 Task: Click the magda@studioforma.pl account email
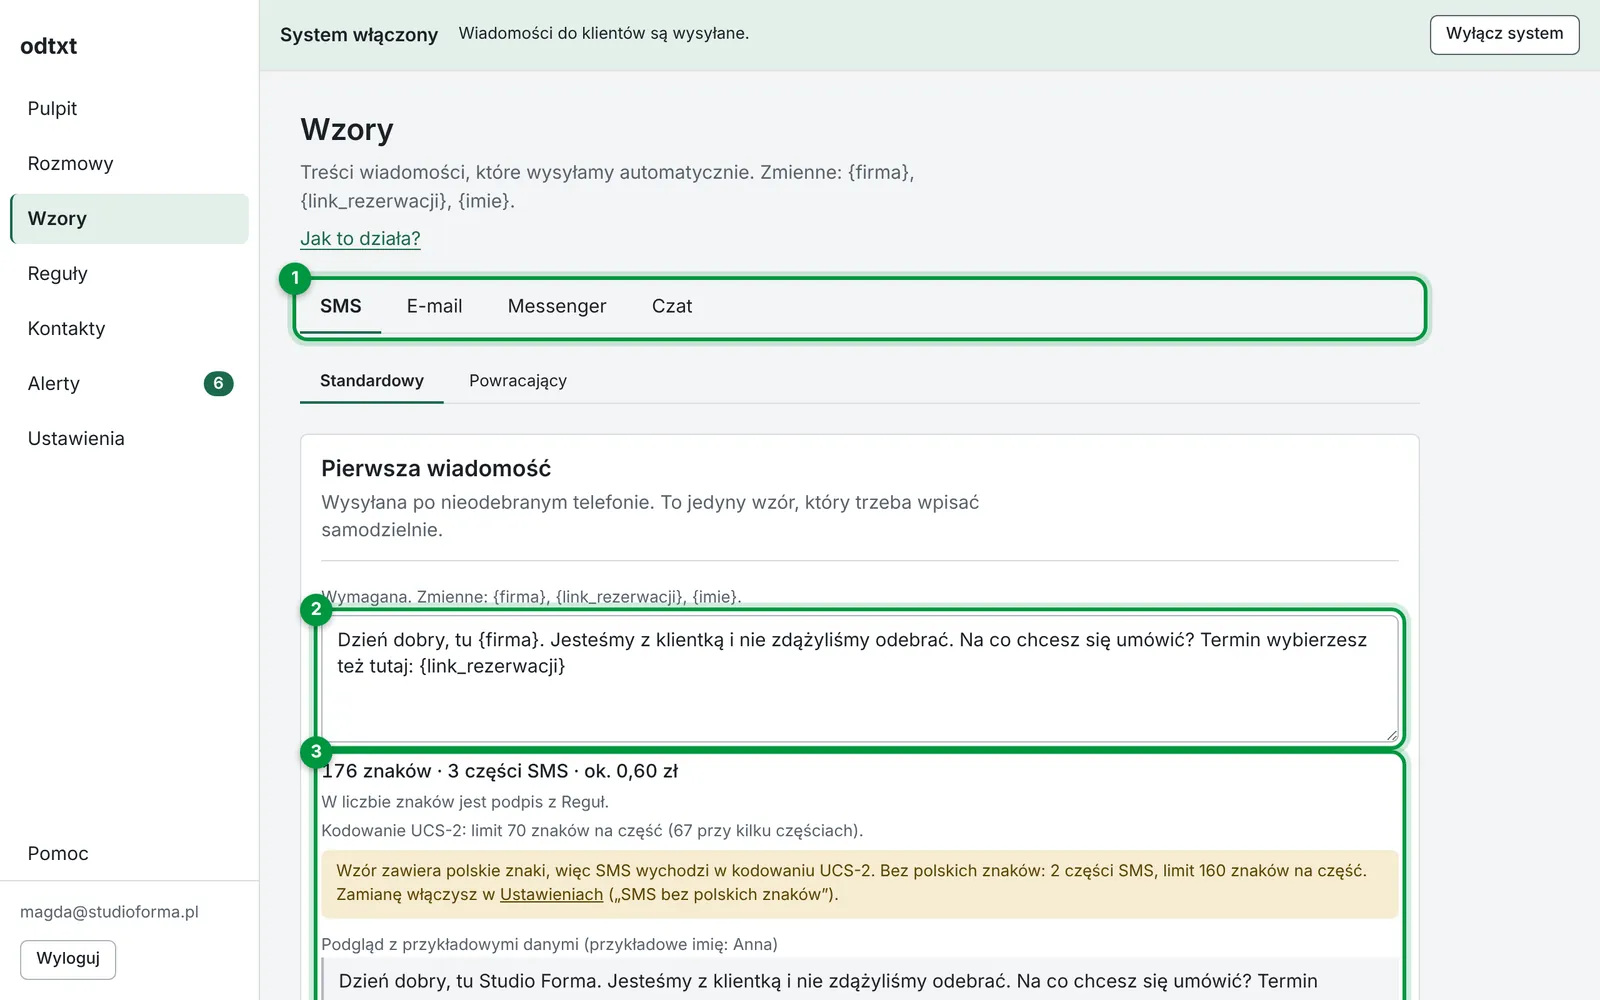109,912
